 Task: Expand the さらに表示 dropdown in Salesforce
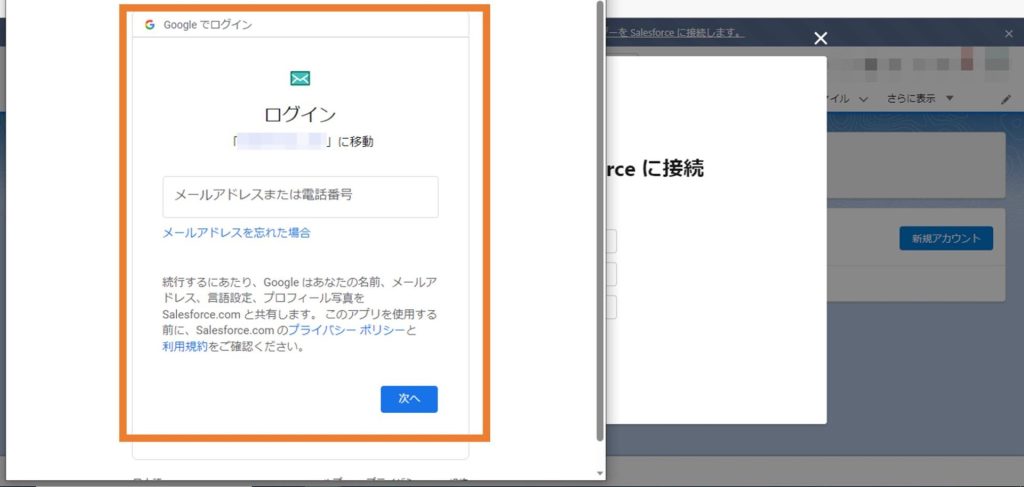pyautogui.click(x=920, y=99)
